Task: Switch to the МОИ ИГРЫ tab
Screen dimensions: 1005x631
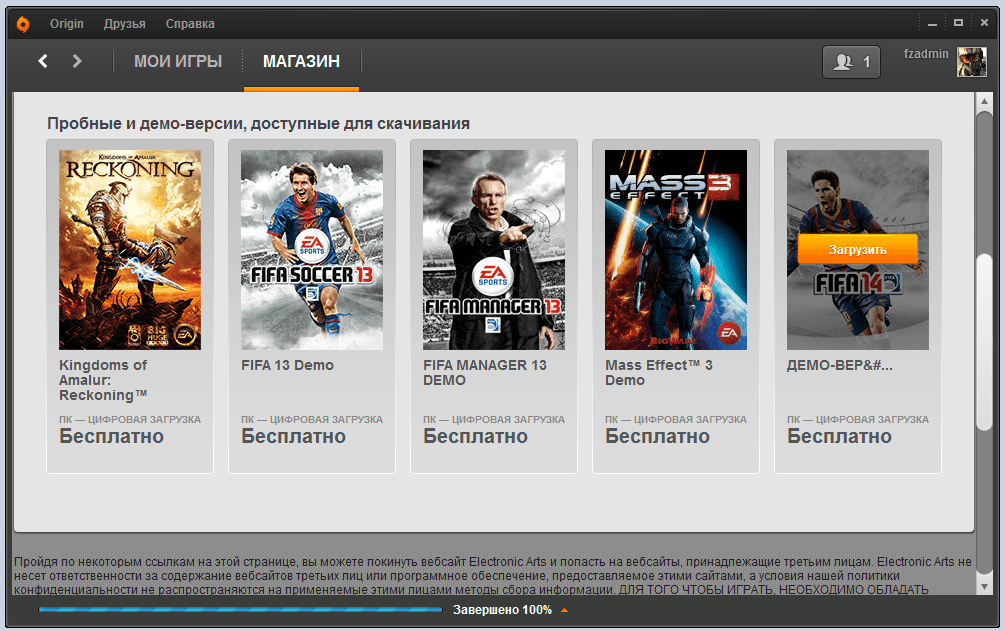Action: pyautogui.click(x=178, y=62)
